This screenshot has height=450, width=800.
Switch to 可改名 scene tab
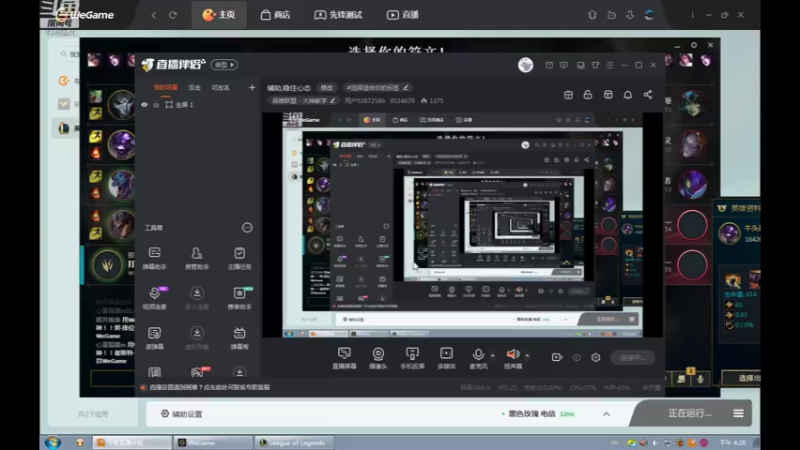pyautogui.click(x=220, y=88)
